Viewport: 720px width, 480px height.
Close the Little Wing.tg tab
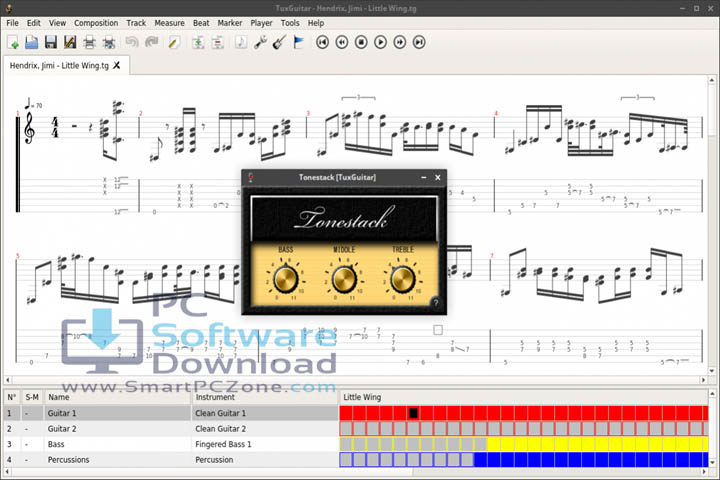(117, 65)
